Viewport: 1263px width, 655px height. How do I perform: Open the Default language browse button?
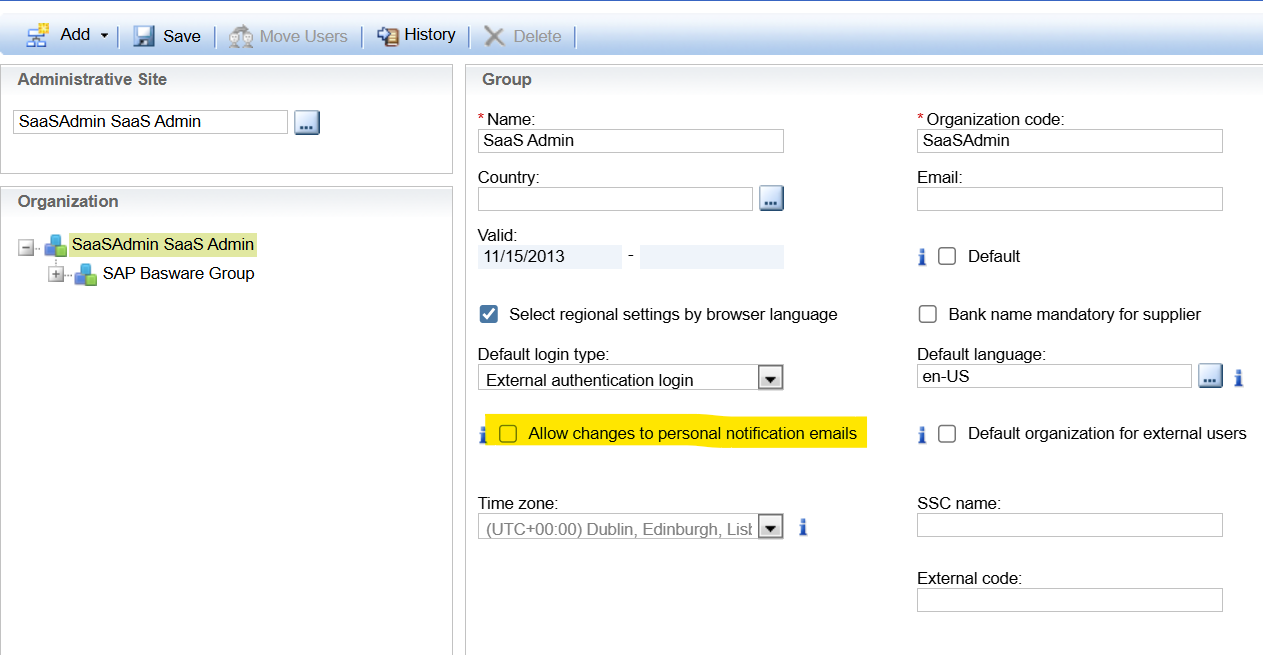pyautogui.click(x=1210, y=377)
